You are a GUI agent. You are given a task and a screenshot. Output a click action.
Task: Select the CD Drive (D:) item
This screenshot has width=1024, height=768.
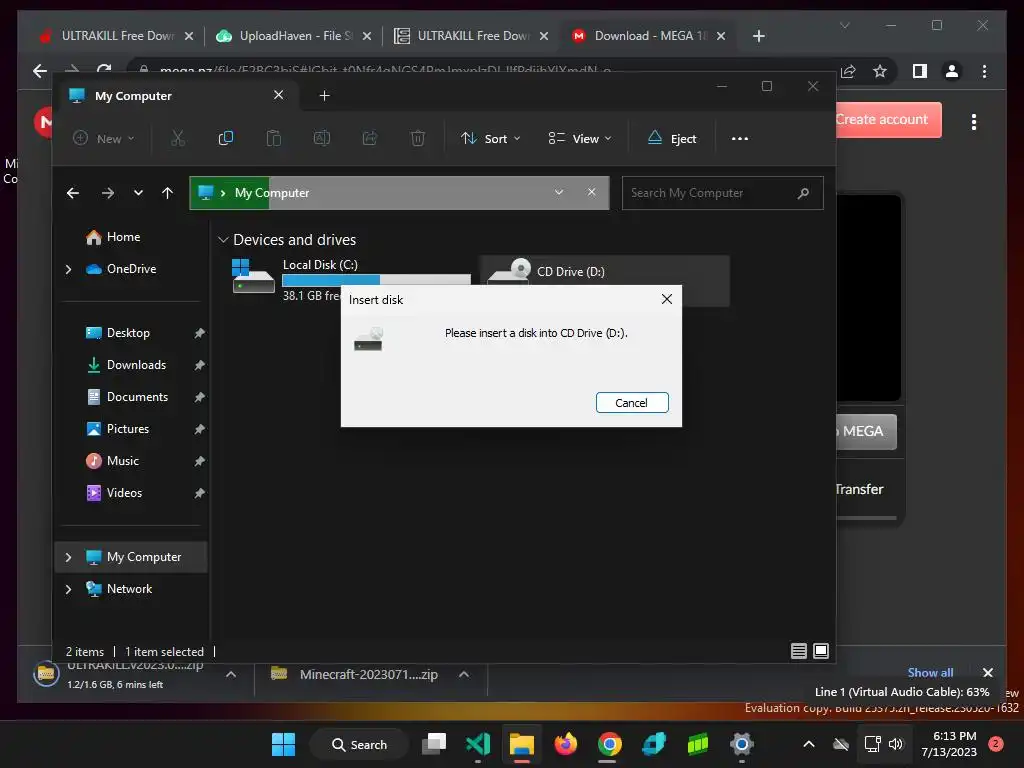(605, 281)
